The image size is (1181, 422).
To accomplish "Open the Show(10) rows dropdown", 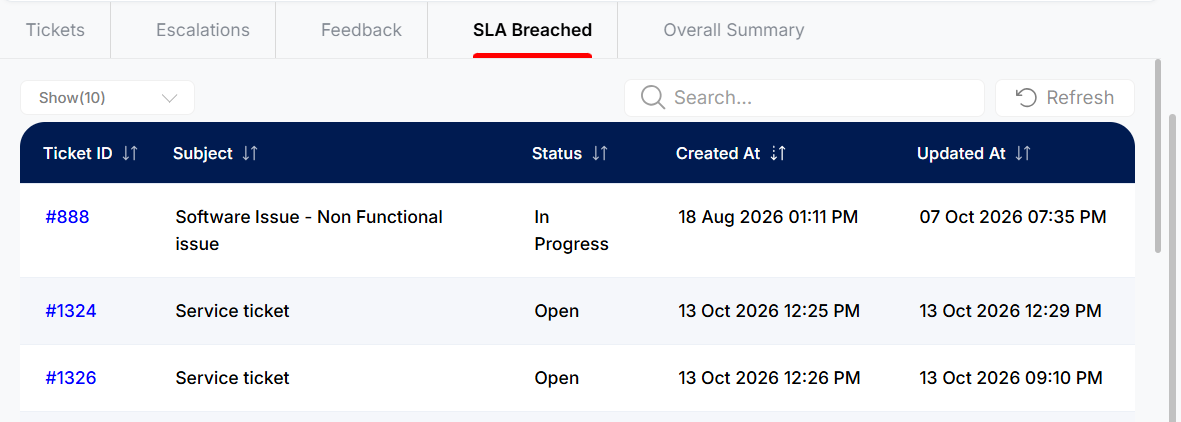I will (x=108, y=98).
